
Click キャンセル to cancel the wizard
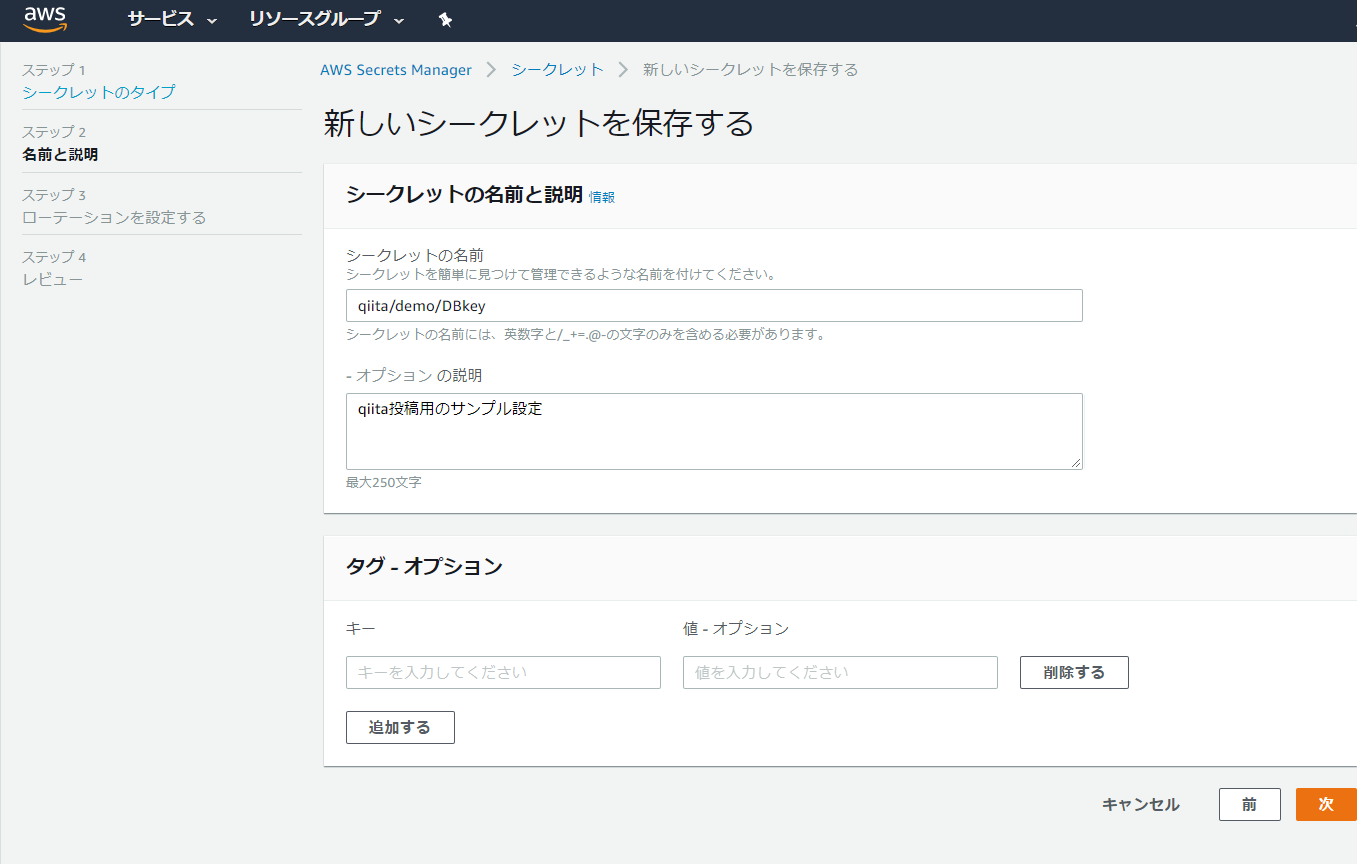coord(1140,804)
